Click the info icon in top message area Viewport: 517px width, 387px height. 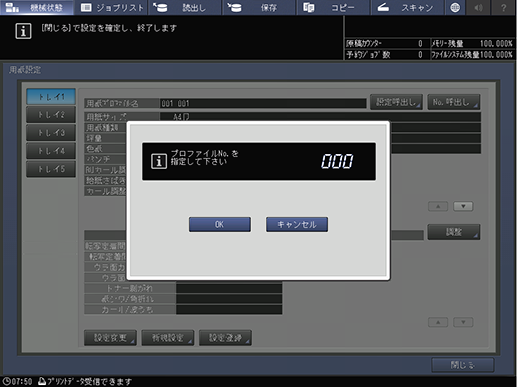tap(23, 31)
